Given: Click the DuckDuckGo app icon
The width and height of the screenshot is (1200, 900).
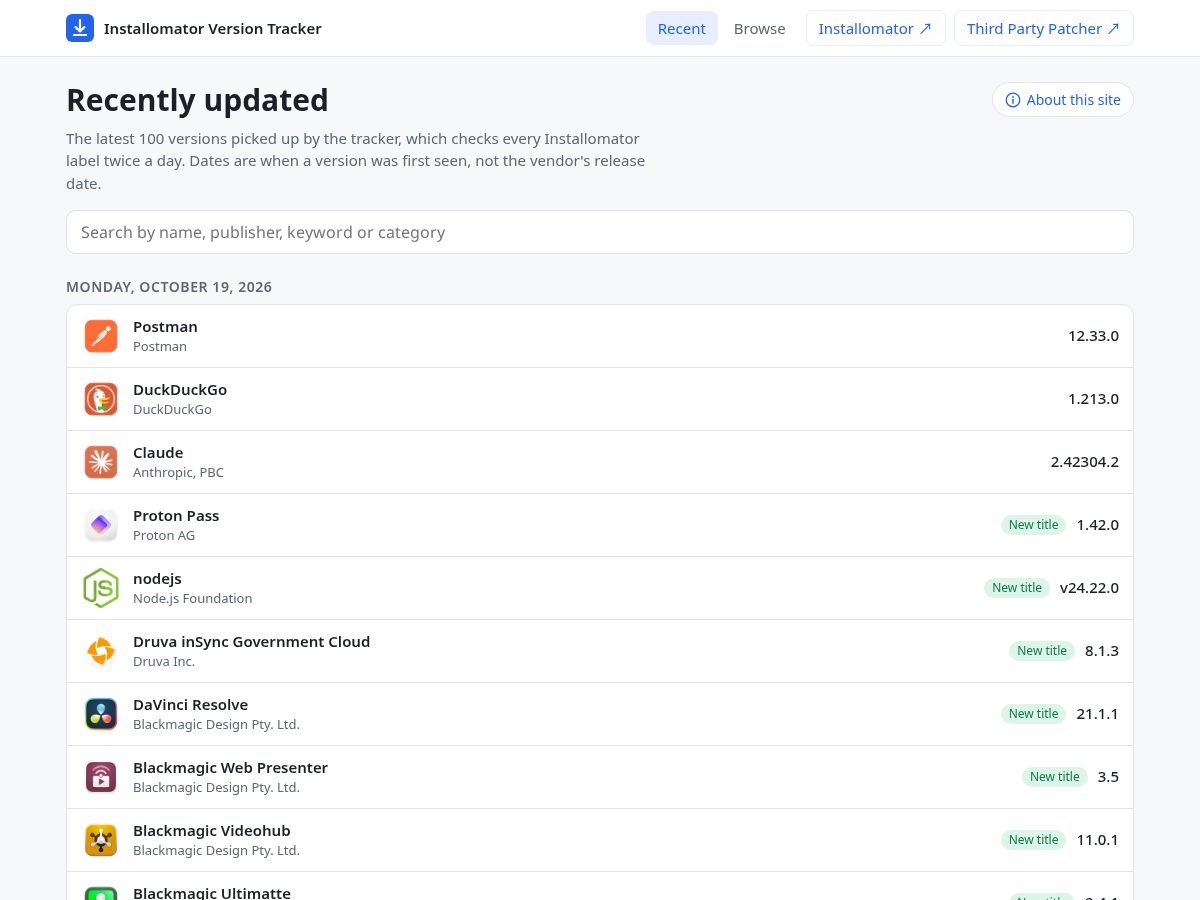Looking at the screenshot, I should point(101,399).
